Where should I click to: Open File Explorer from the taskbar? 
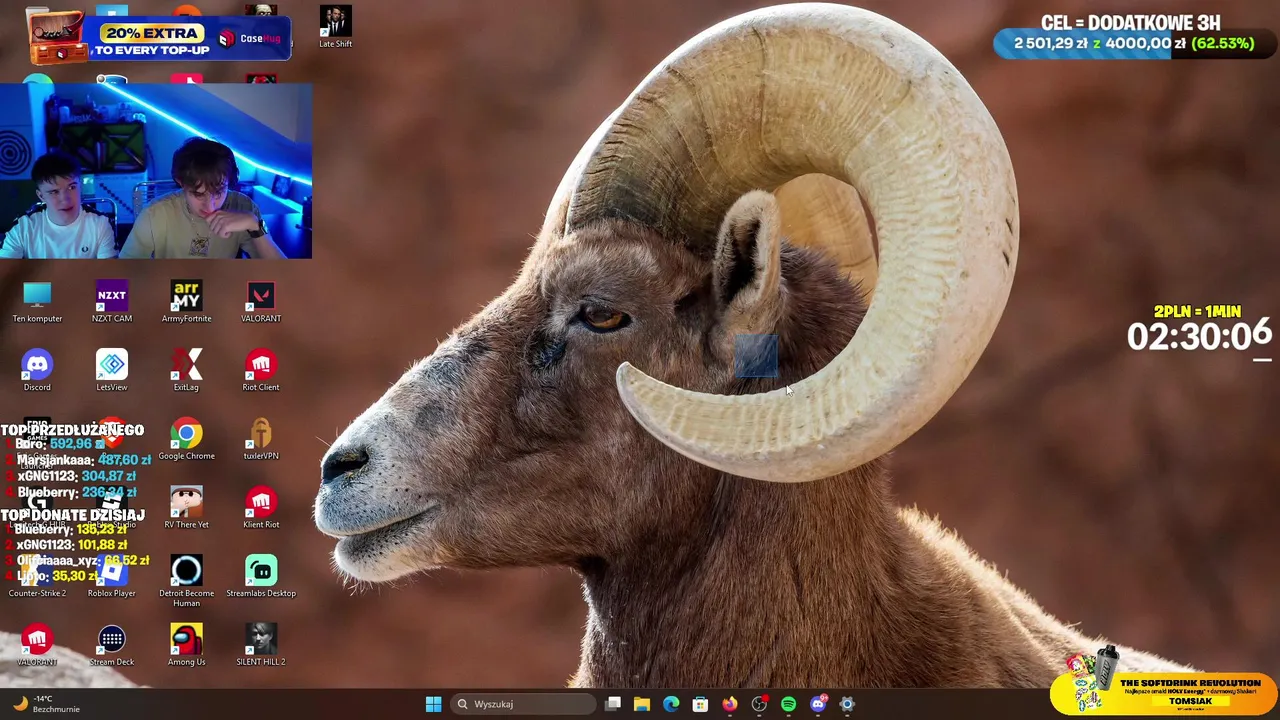[x=642, y=704]
